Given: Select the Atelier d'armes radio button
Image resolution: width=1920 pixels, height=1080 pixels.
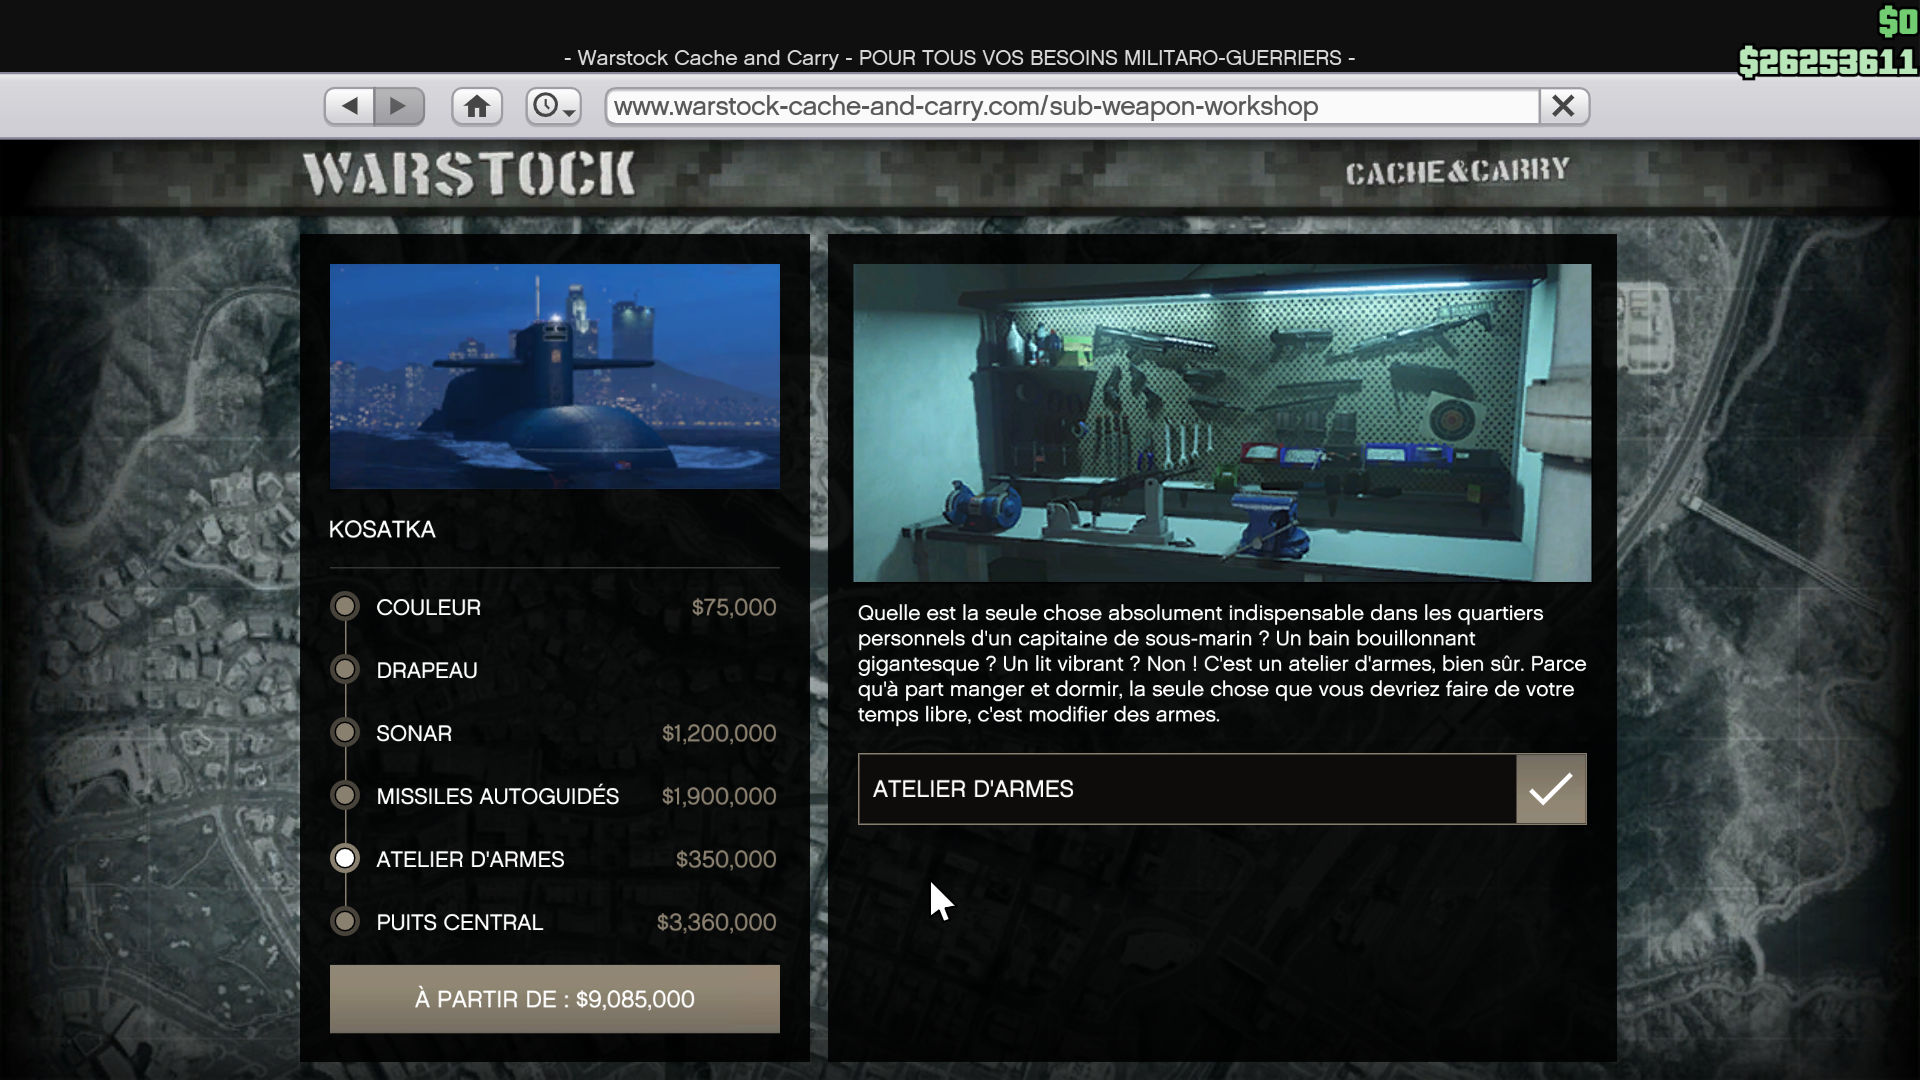Looking at the screenshot, I should [345, 859].
